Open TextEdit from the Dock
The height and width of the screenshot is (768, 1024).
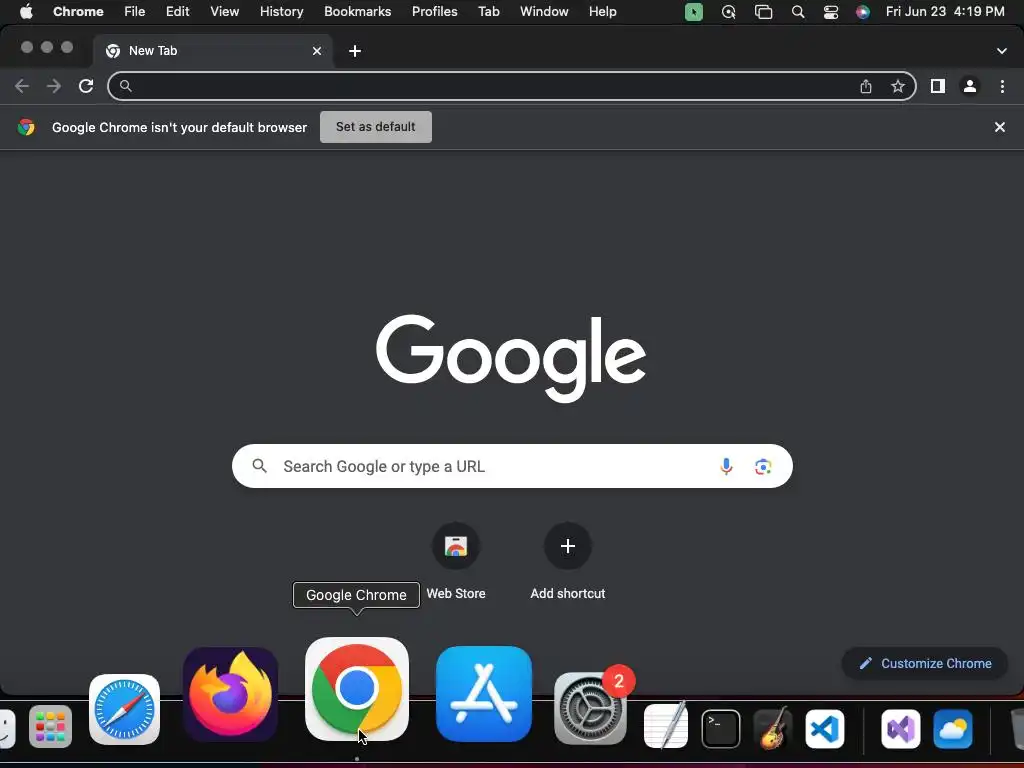point(666,726)
